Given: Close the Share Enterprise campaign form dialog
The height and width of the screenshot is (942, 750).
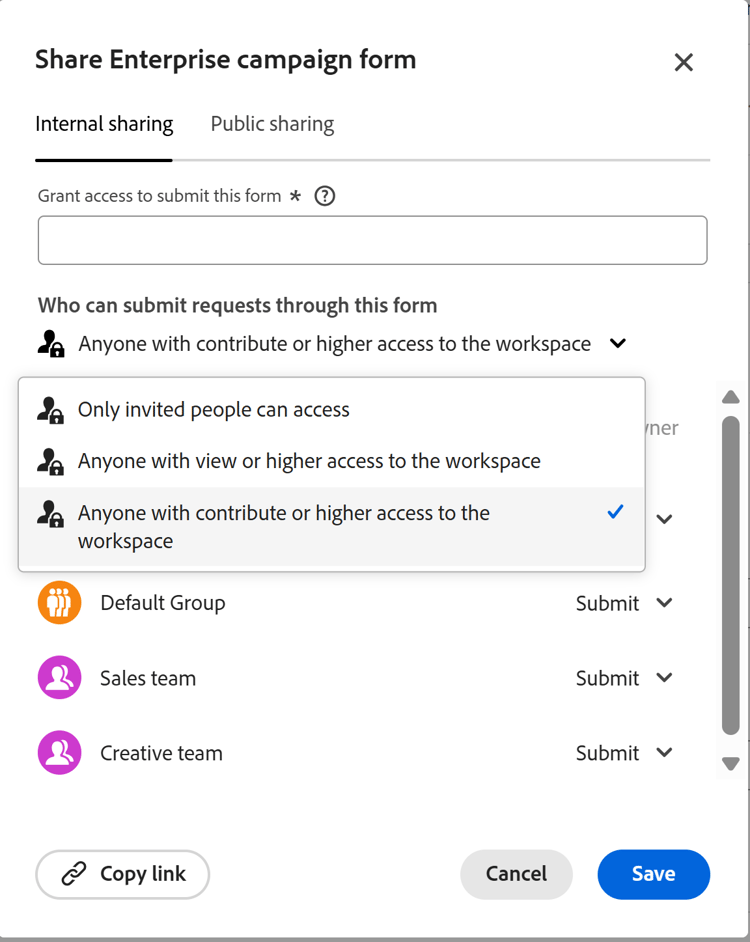Looking at the screenshot, I should pos(683,62).
